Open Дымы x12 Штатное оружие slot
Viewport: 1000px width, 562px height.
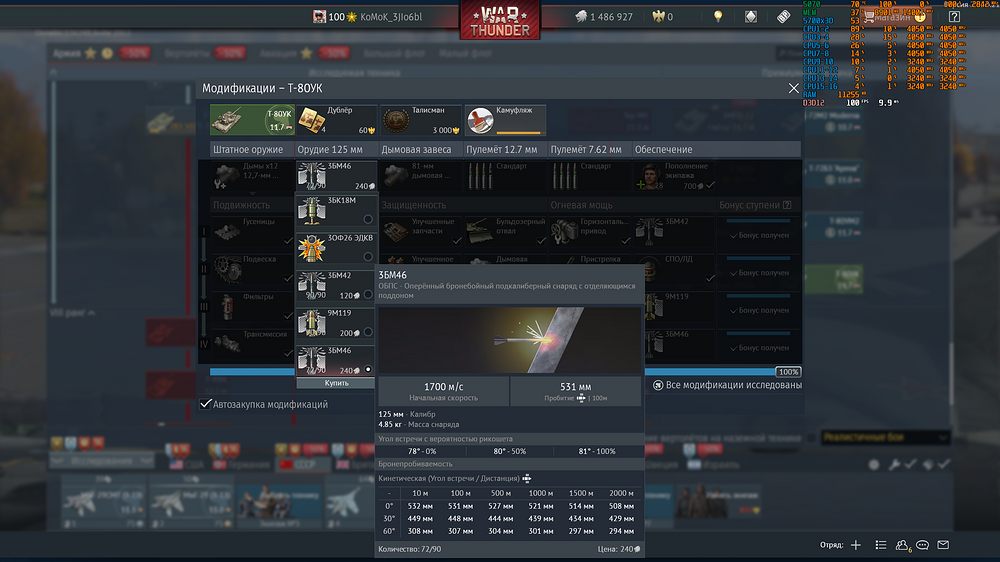pyautogui.click(x=251, y=176)
